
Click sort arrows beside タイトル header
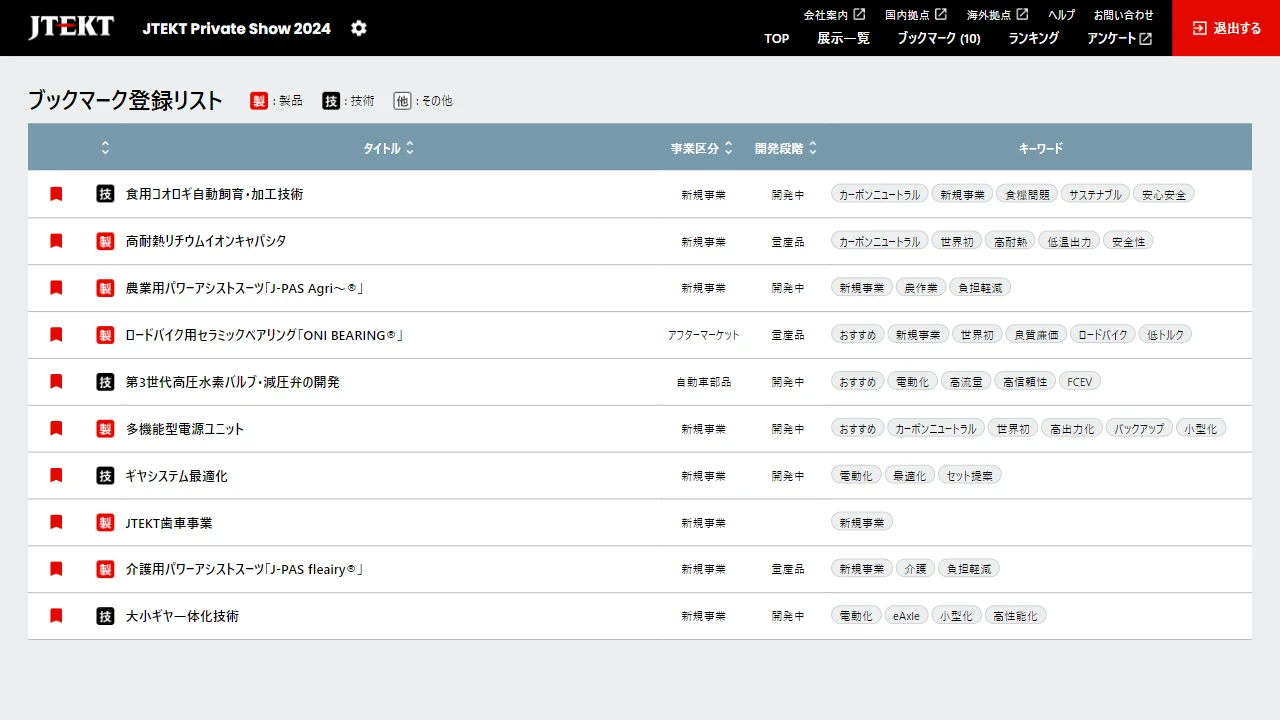point(410,148)
